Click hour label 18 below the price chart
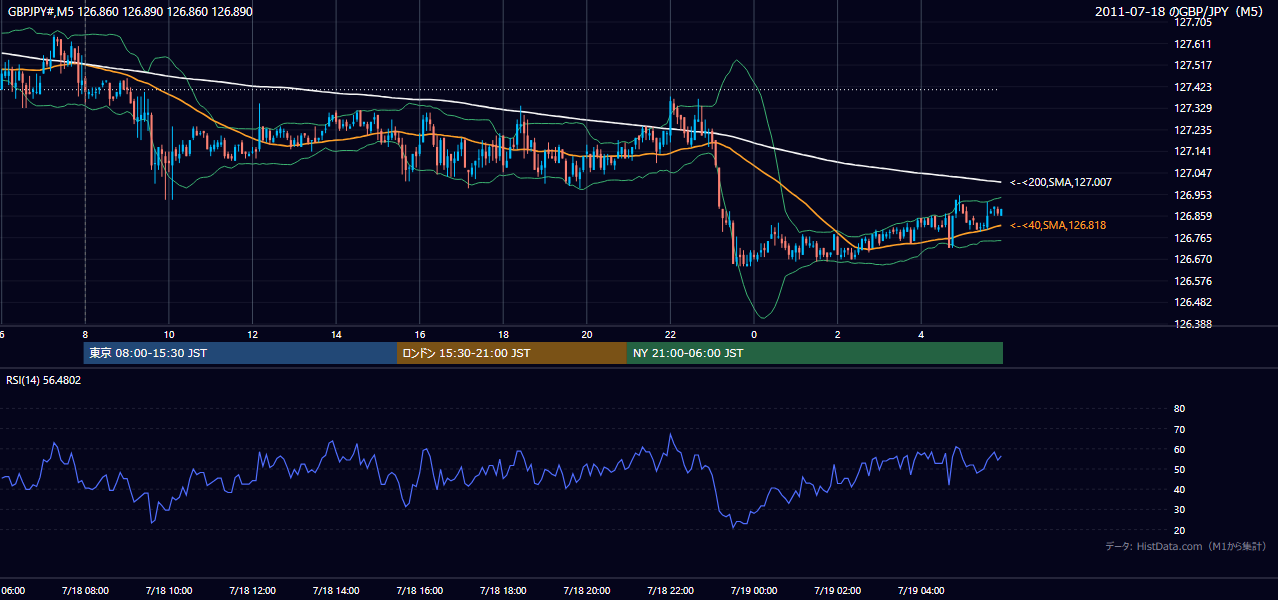1278x600 pixels. pyautogui.click(x=503, y=334)
